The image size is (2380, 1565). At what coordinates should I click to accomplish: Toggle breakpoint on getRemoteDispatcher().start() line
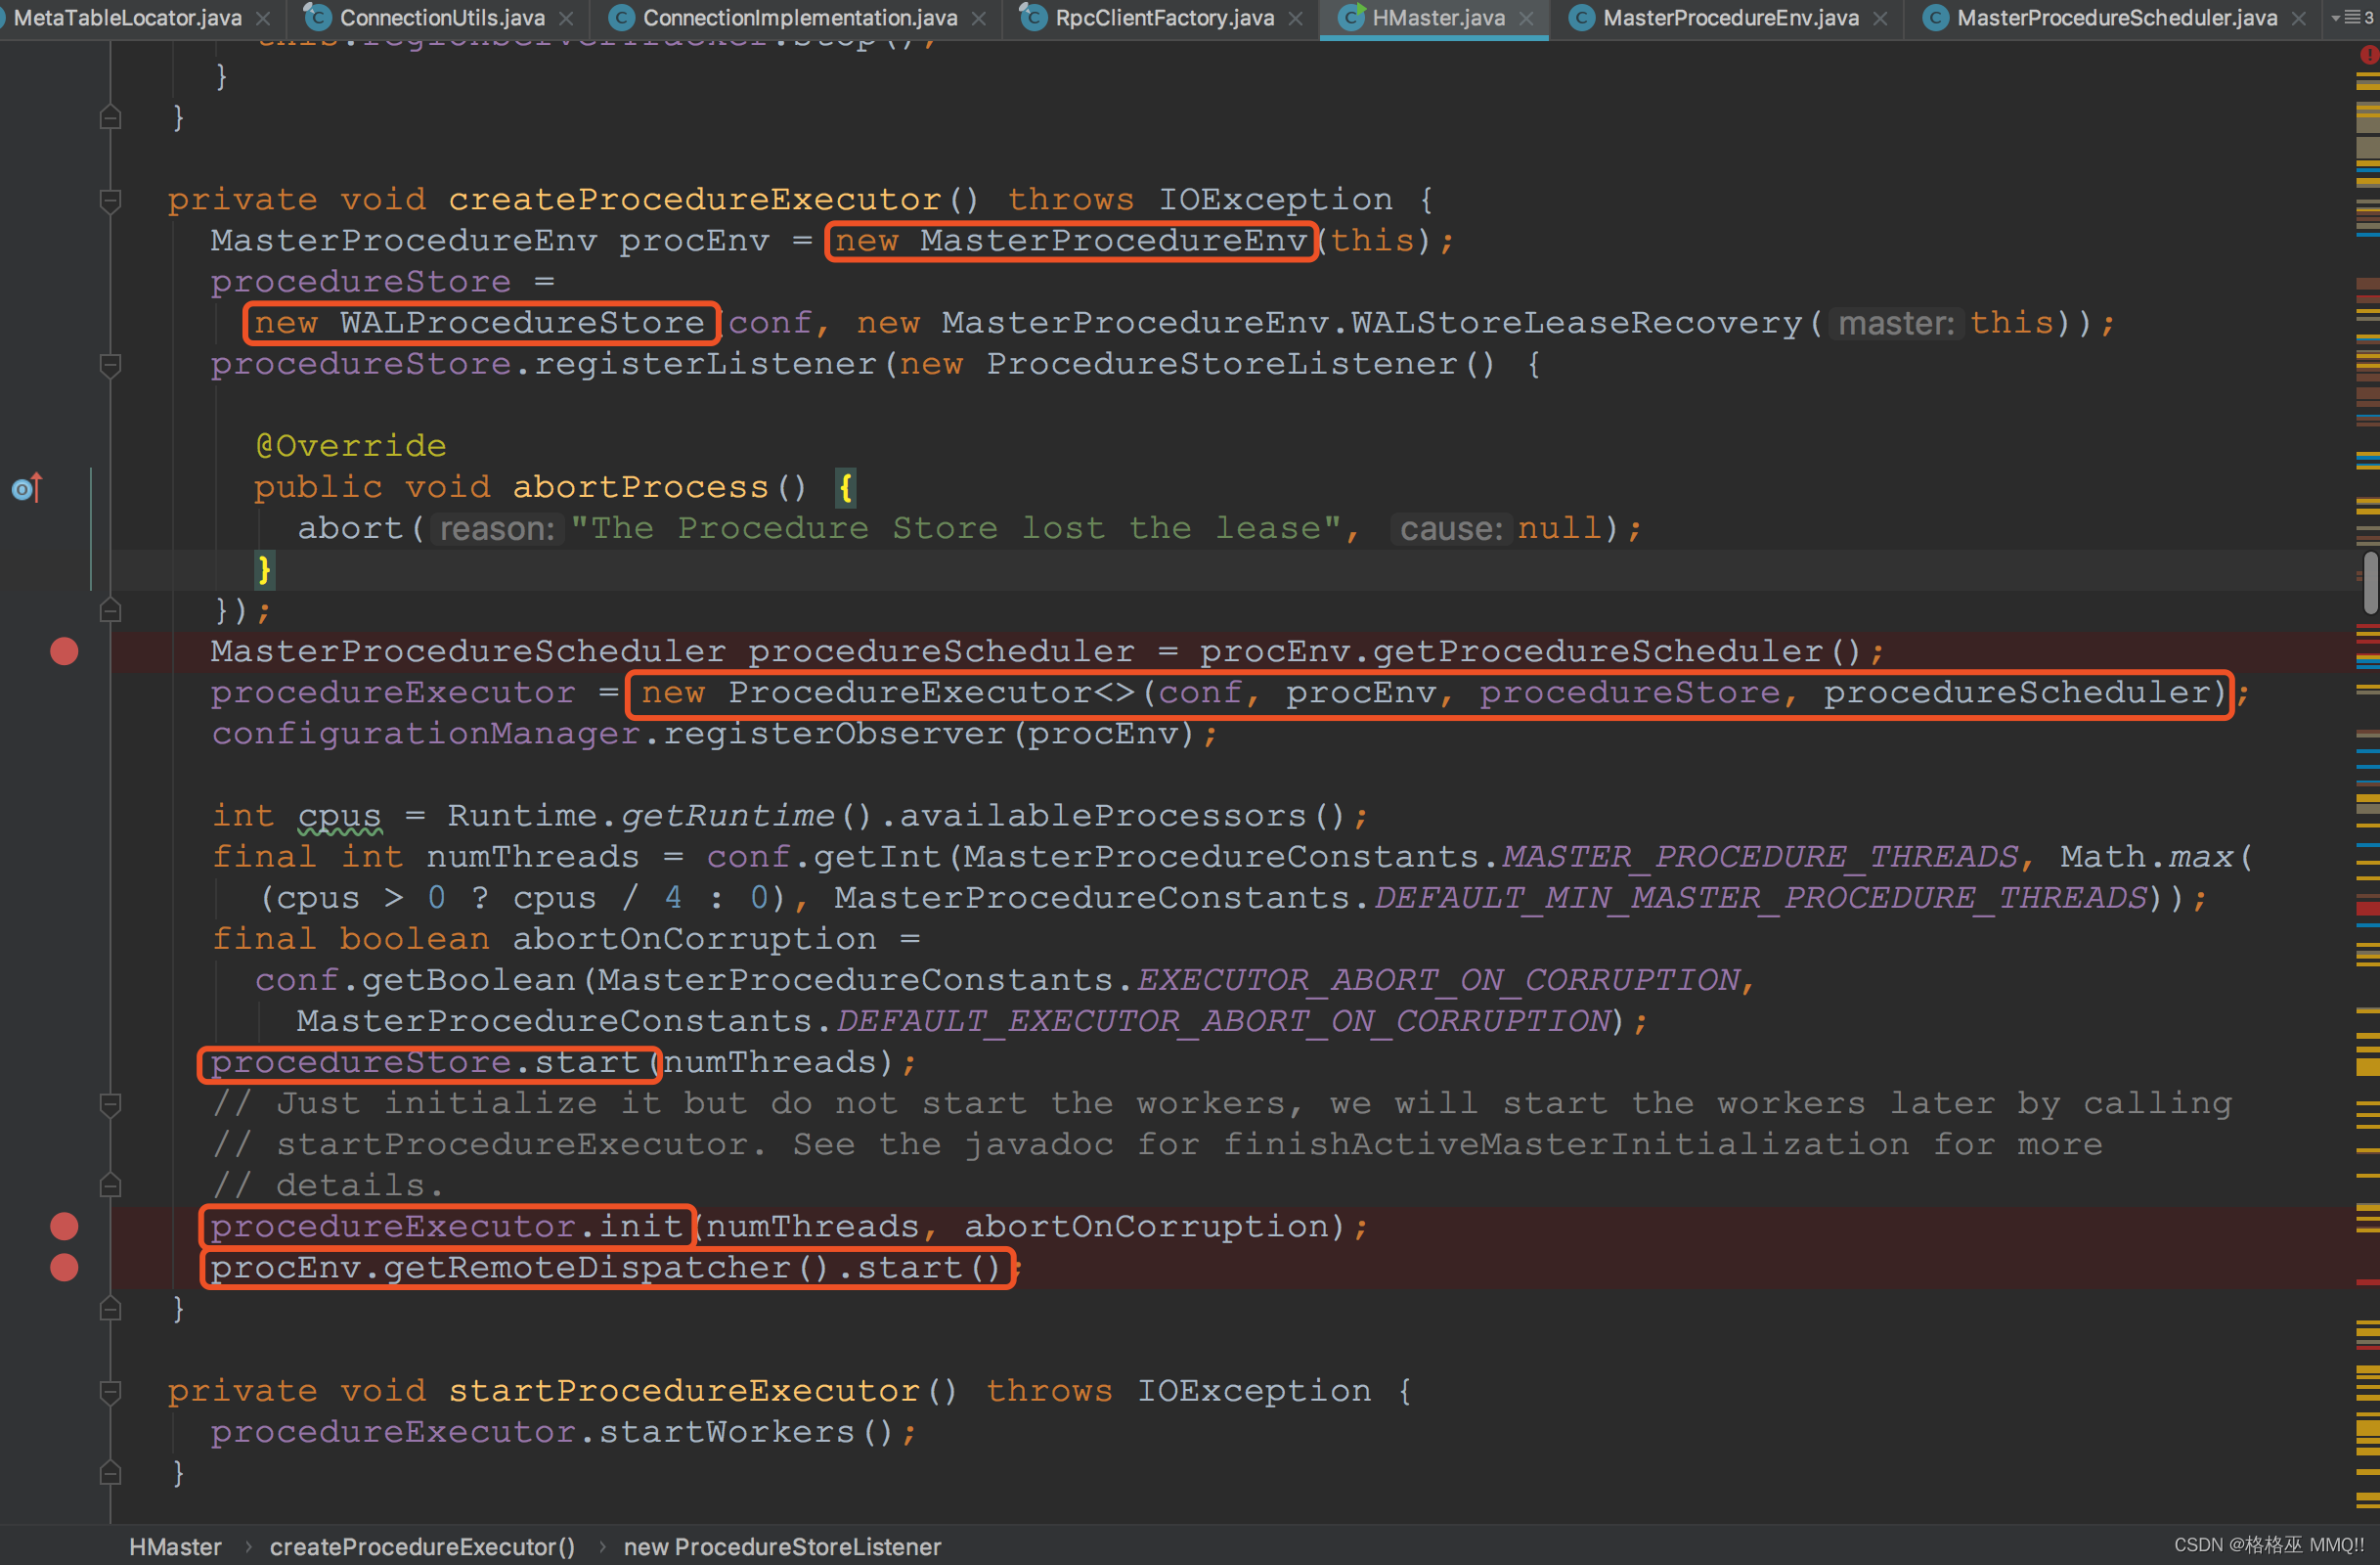tap(64, 1267)
